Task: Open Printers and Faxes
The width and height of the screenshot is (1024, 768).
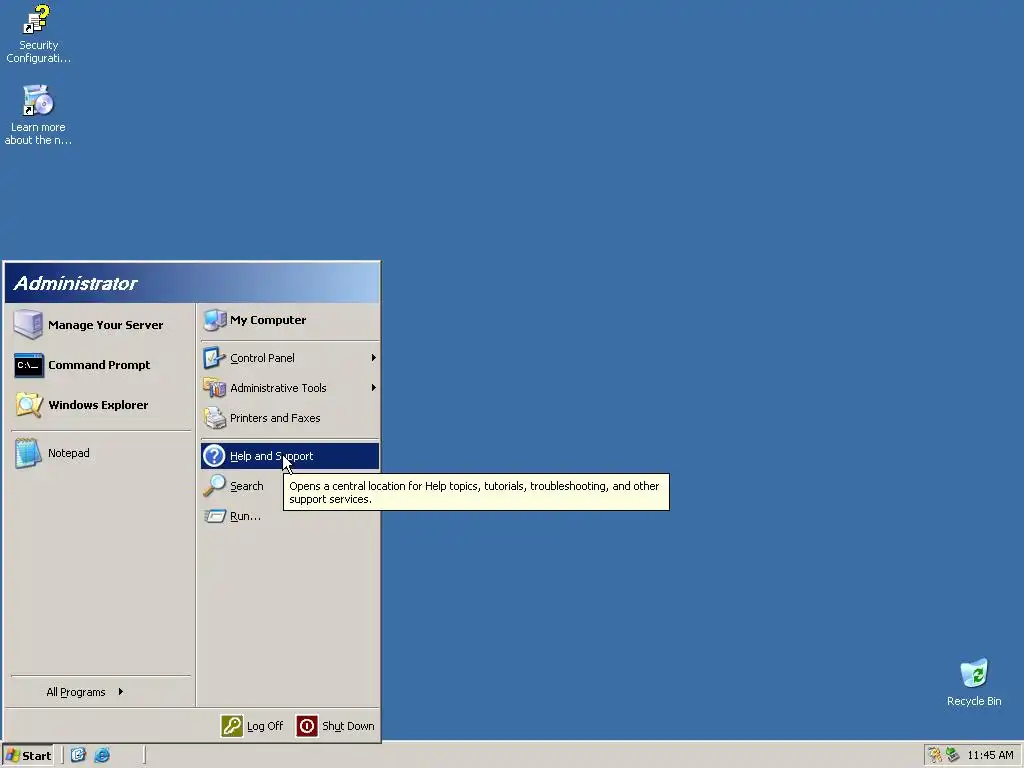Action: click(x=290, y=418)
